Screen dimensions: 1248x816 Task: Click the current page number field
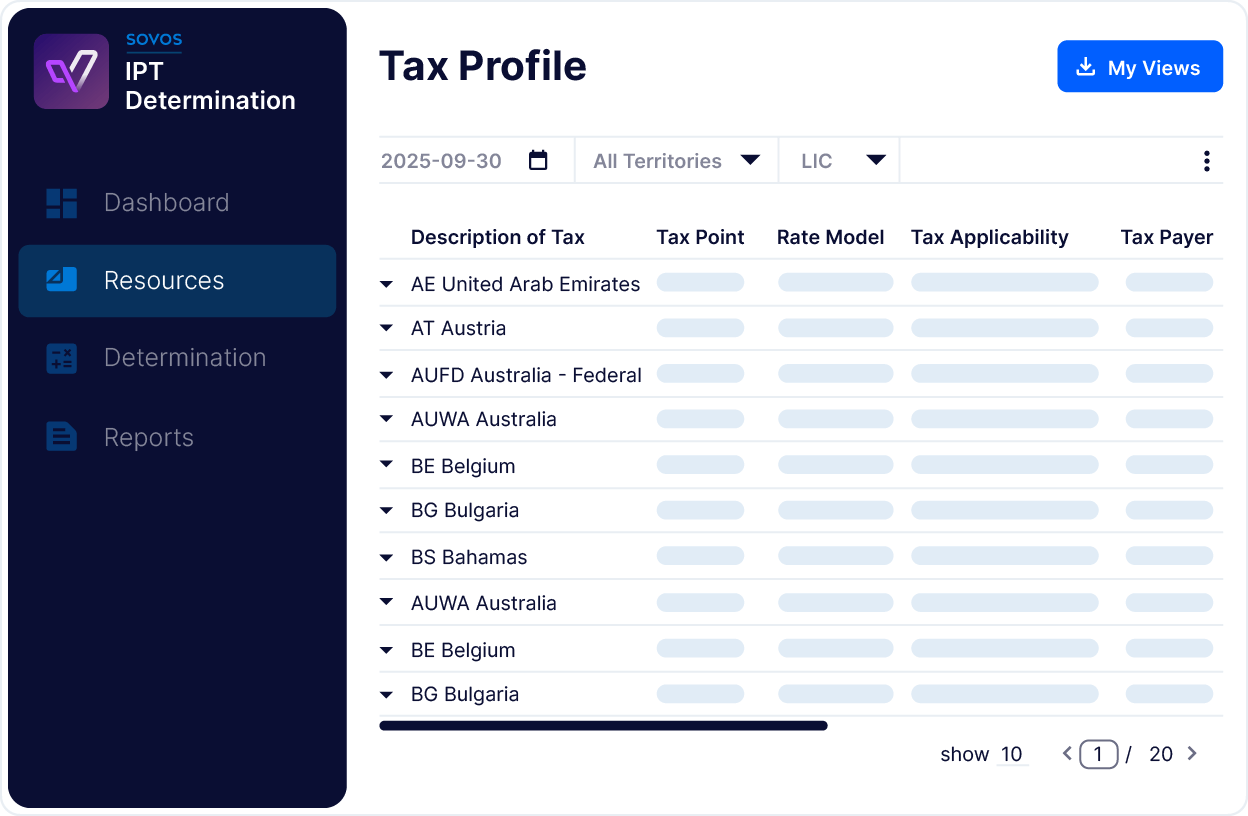point(1098,754)
